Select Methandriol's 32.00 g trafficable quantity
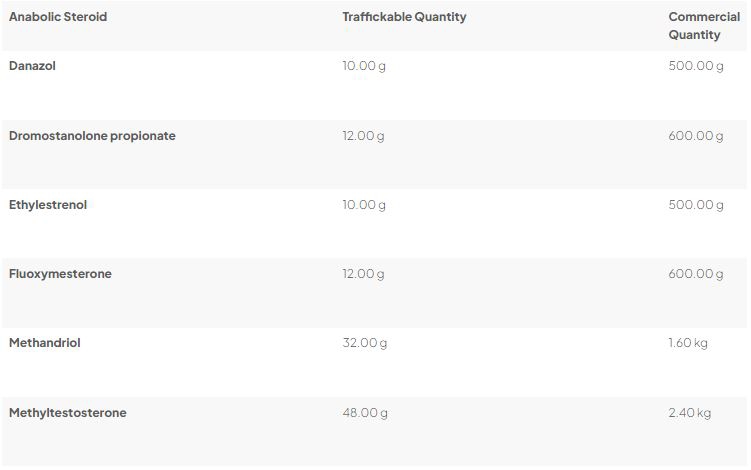 [365, 343]
